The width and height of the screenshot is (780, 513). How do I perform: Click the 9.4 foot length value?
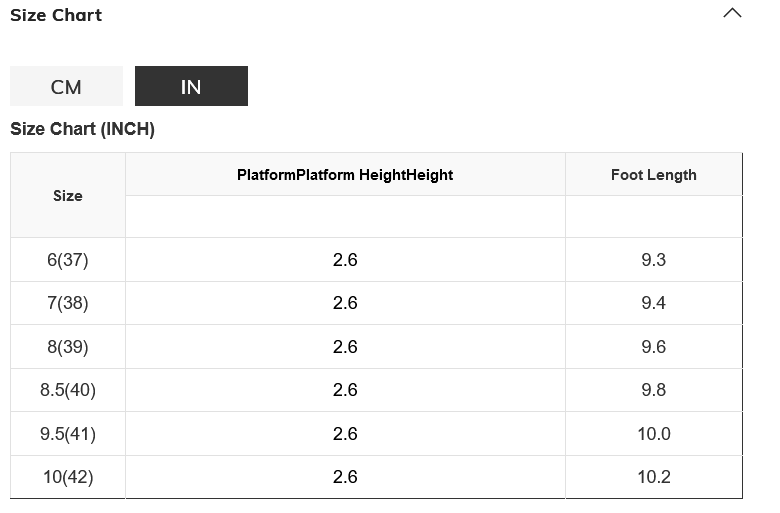click(x=653, y=303)
